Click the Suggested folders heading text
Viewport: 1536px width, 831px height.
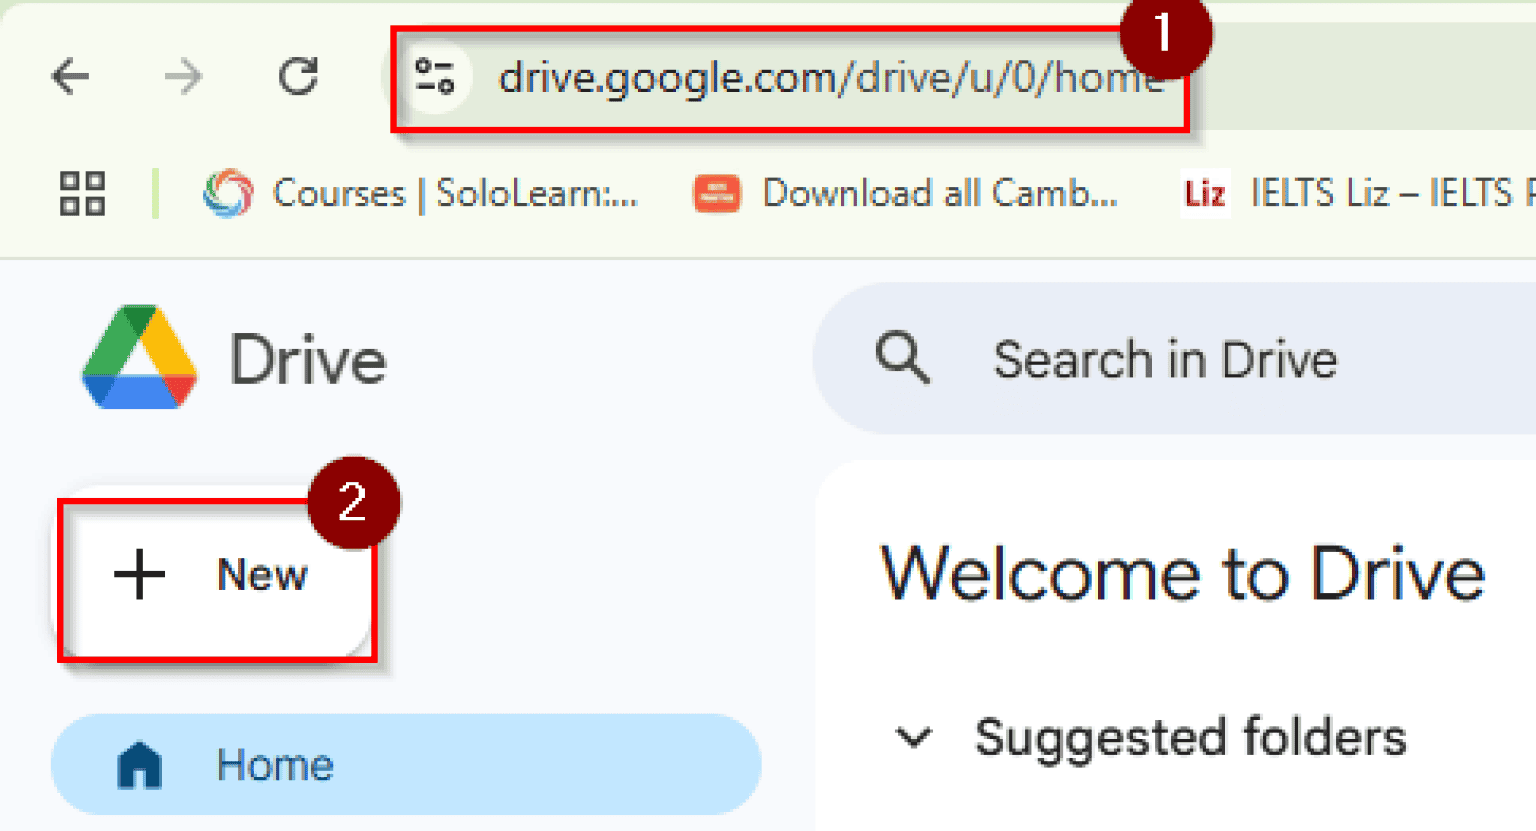[1191, 738]
